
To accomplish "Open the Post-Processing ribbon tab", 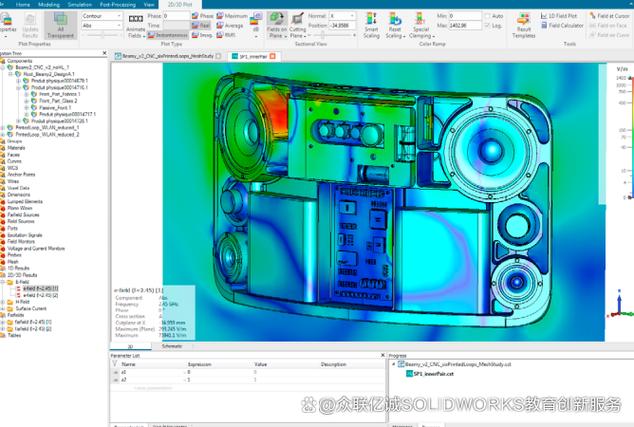I will pos(118,4).
